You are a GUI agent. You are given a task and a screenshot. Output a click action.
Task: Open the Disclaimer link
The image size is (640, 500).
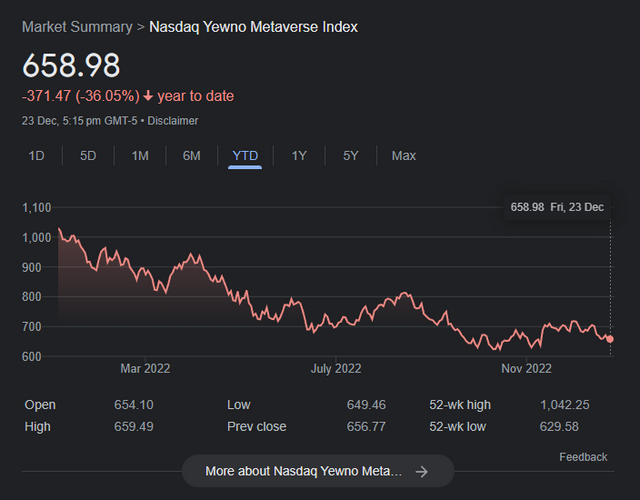173,121
